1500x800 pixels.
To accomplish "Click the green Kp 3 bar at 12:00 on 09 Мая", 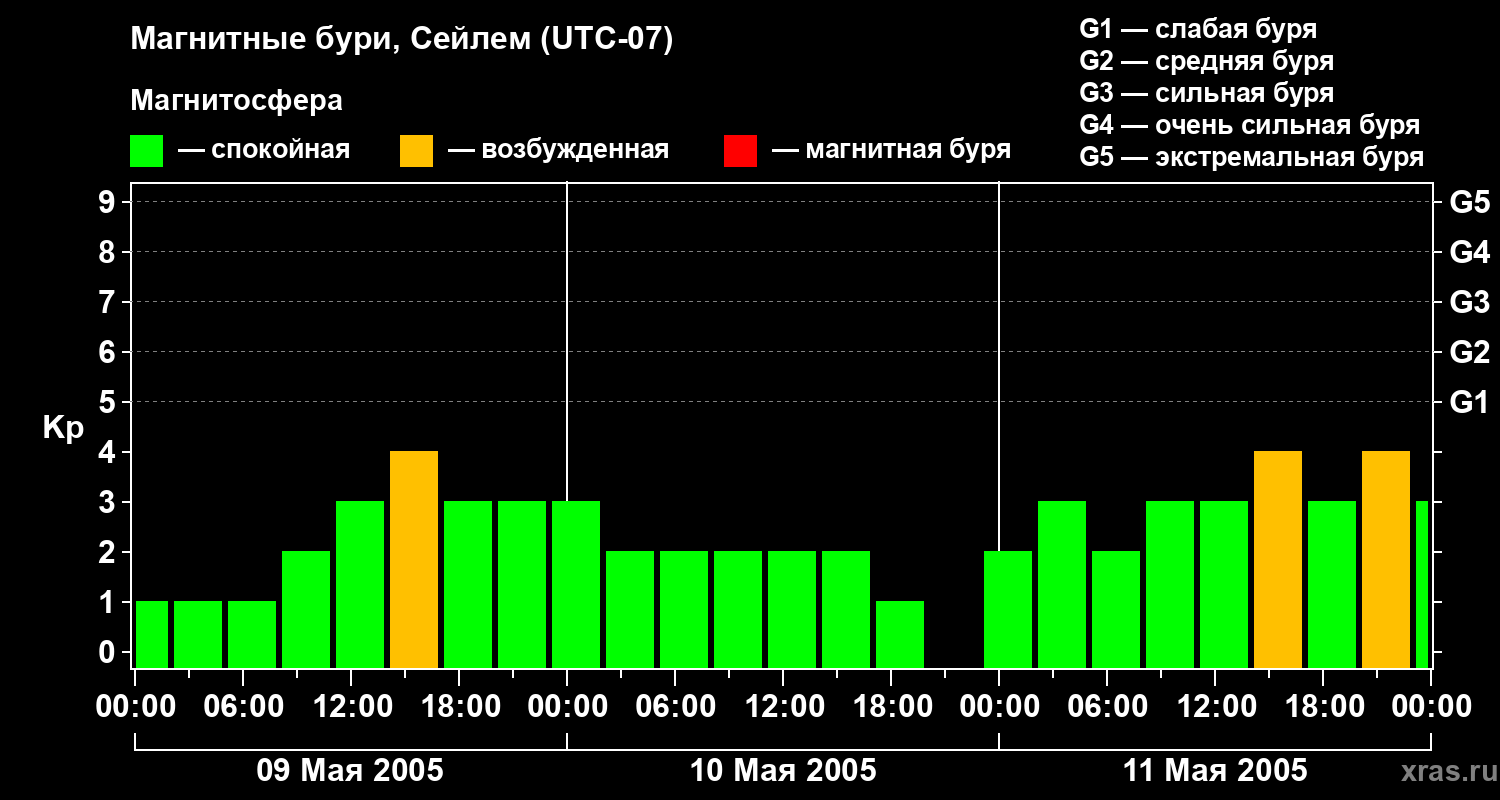I will (360, 585).
